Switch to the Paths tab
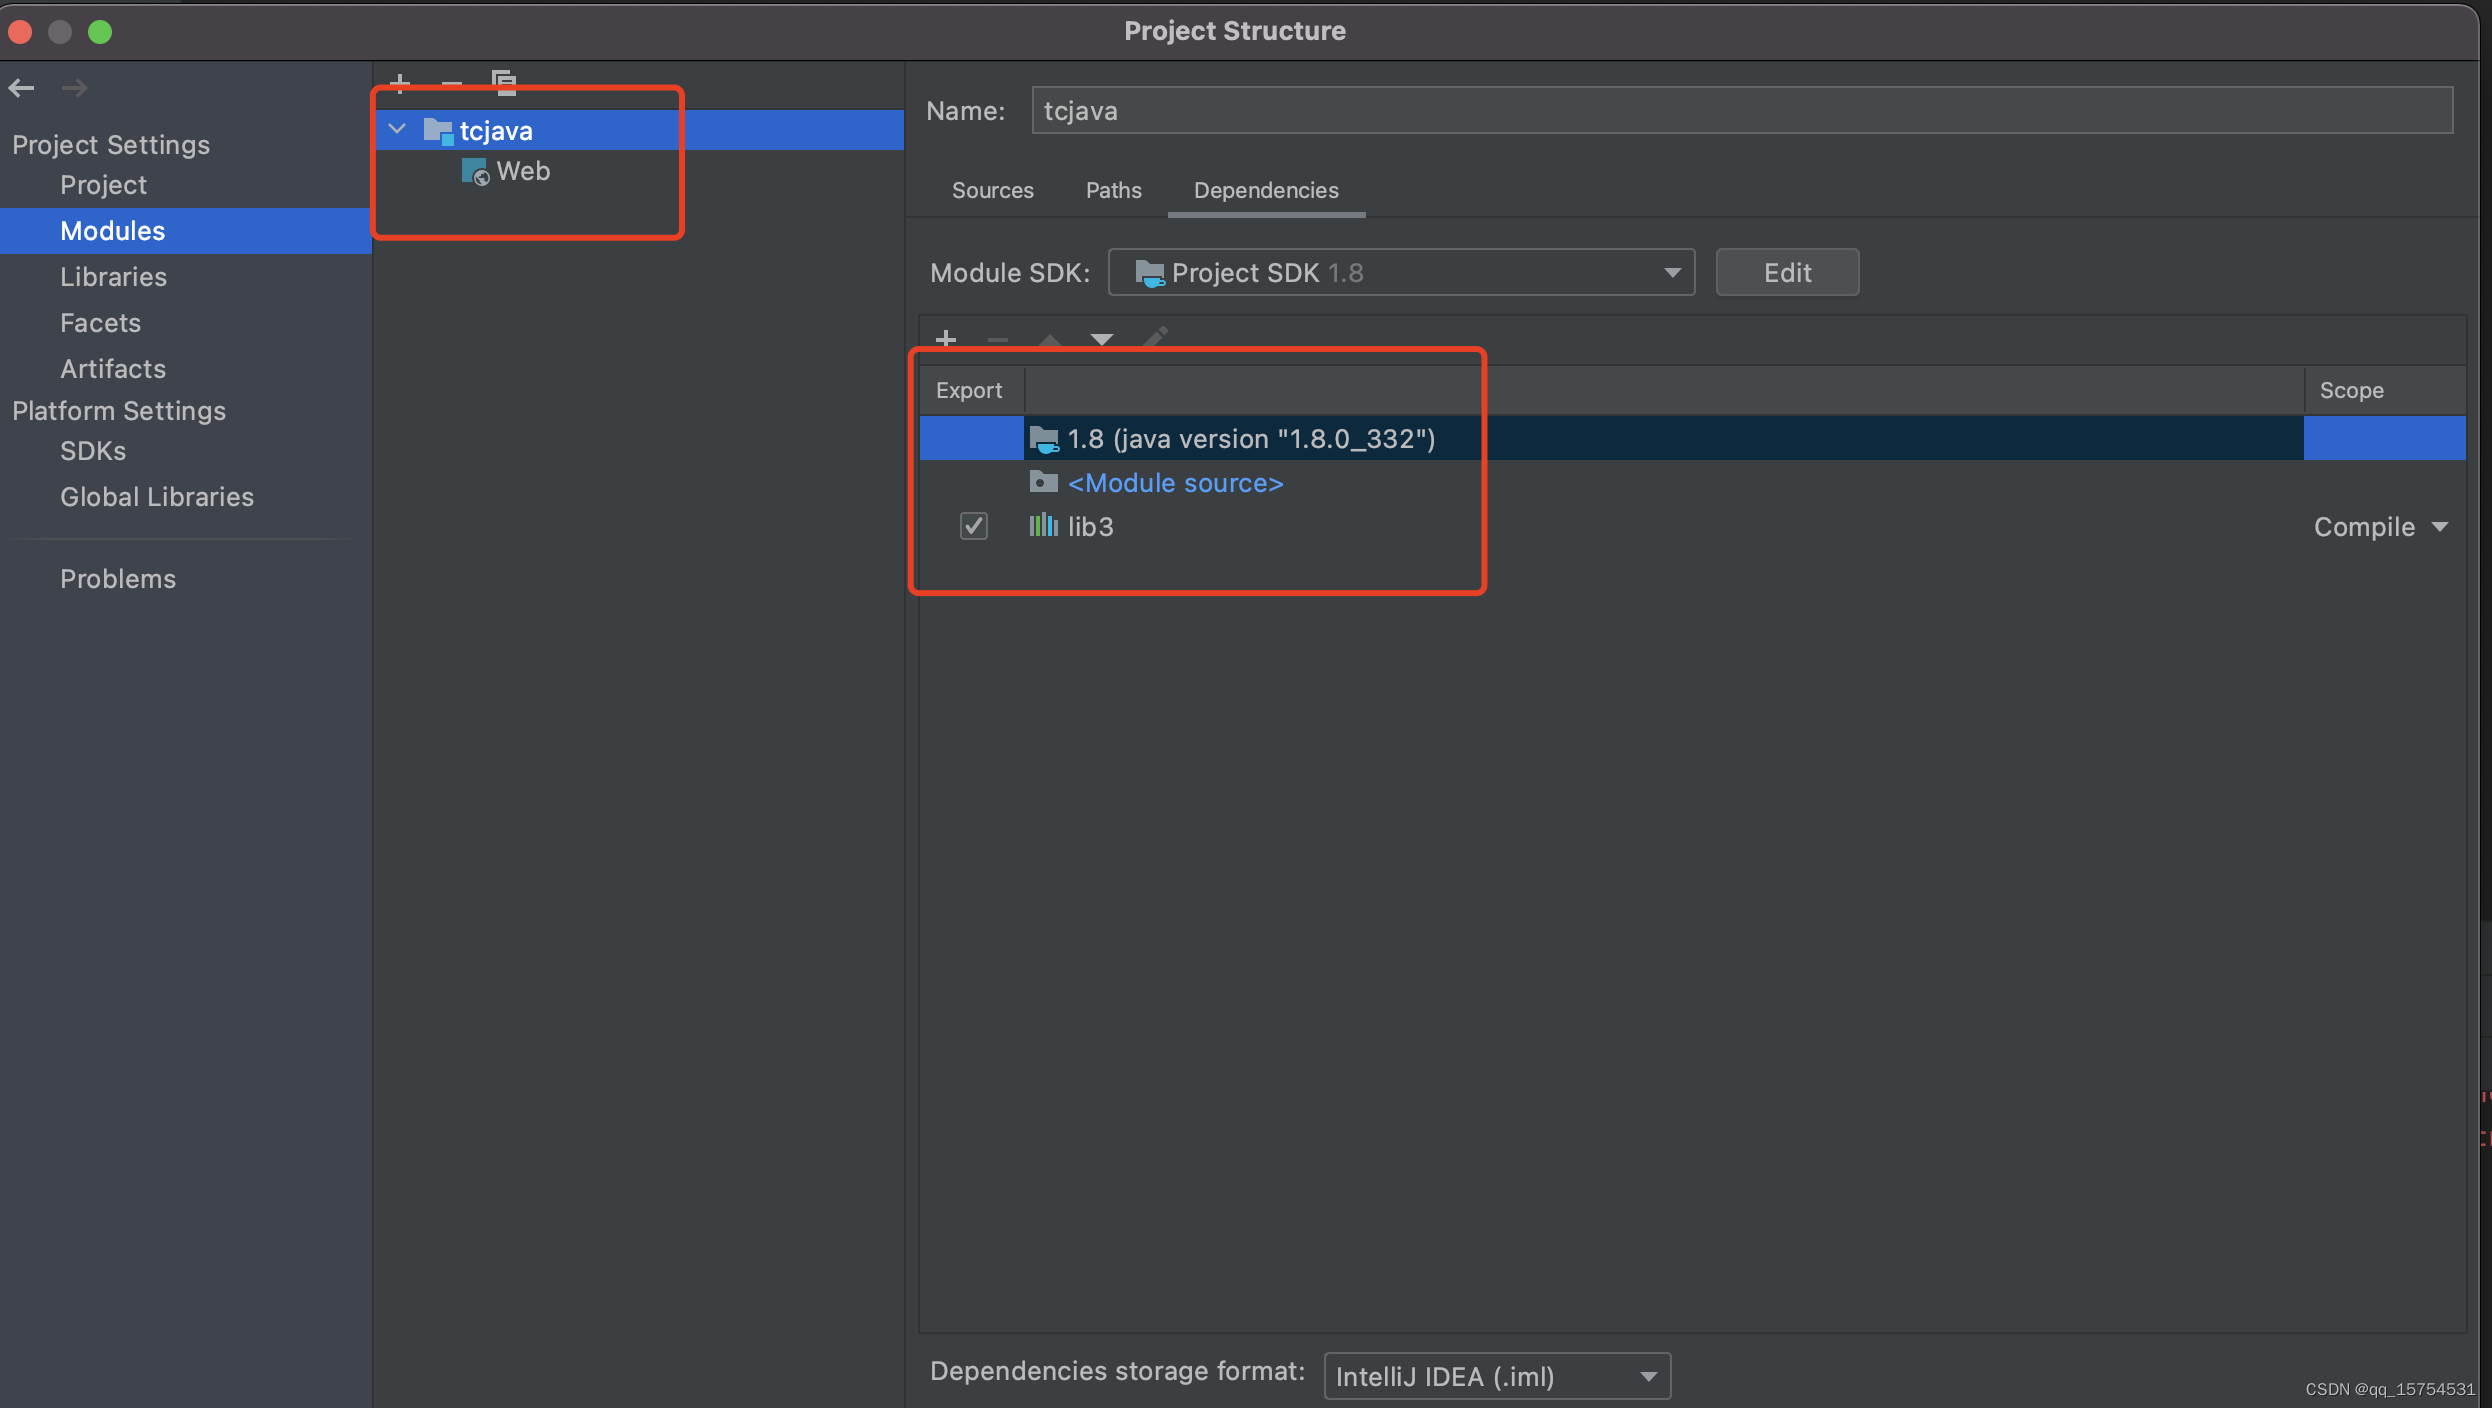This screenshot has width=2492, height=1408. 1113,190
